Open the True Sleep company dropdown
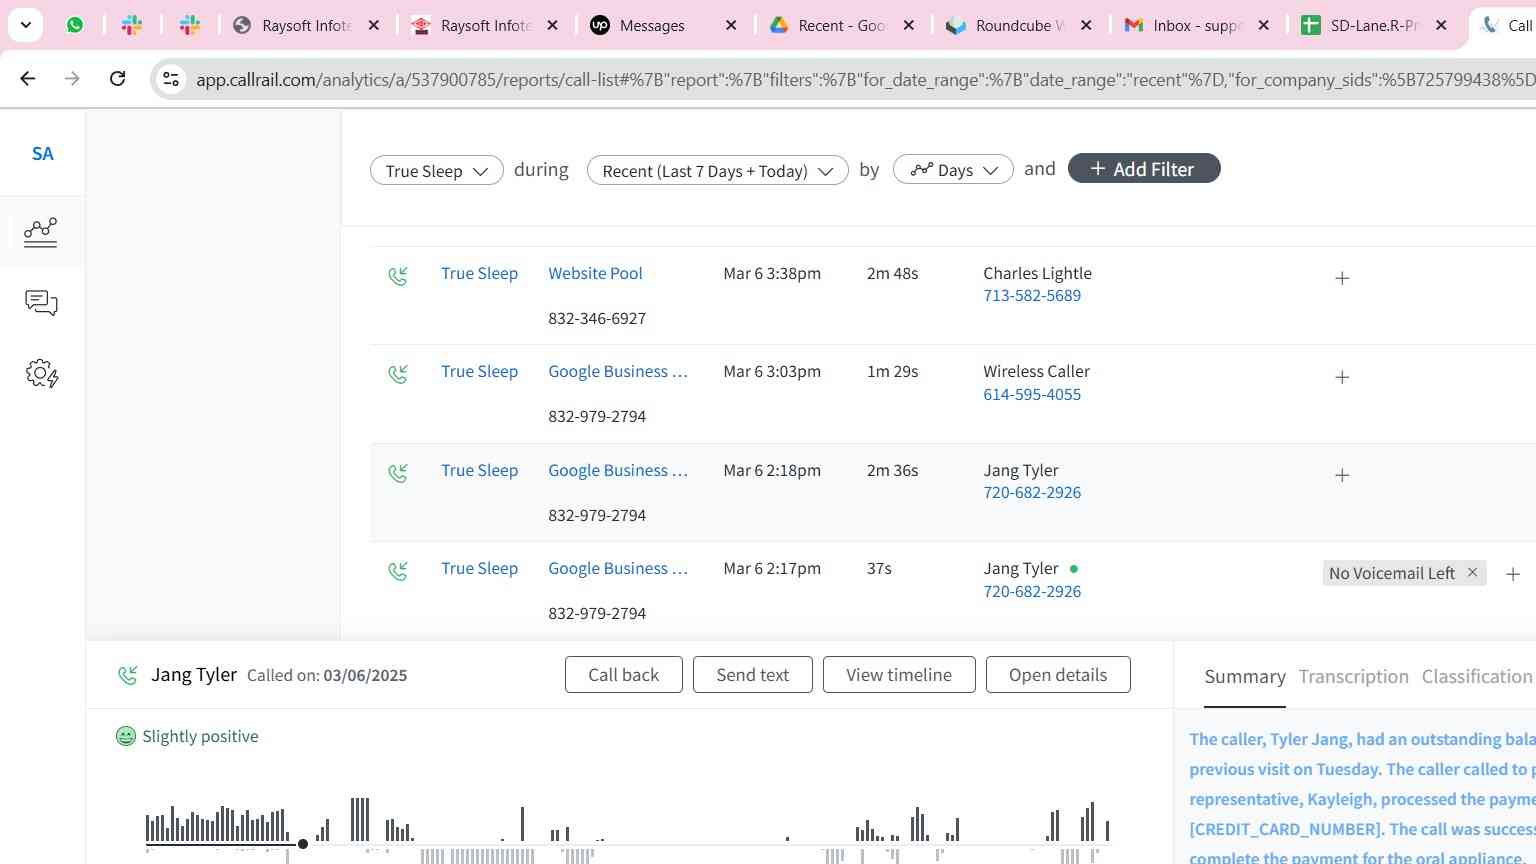1536x864 pixels. point(437,170)
